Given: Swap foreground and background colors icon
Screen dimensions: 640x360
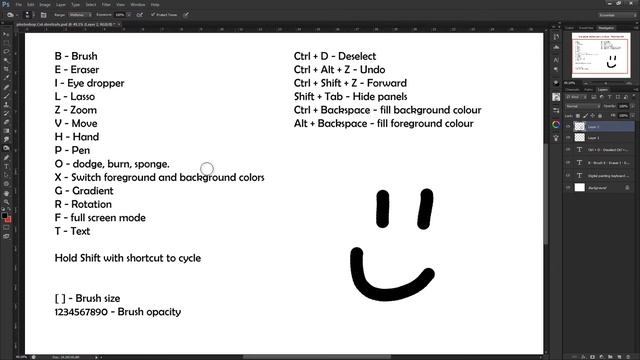Looking at the screenshot, I should (x=9, y=209).
